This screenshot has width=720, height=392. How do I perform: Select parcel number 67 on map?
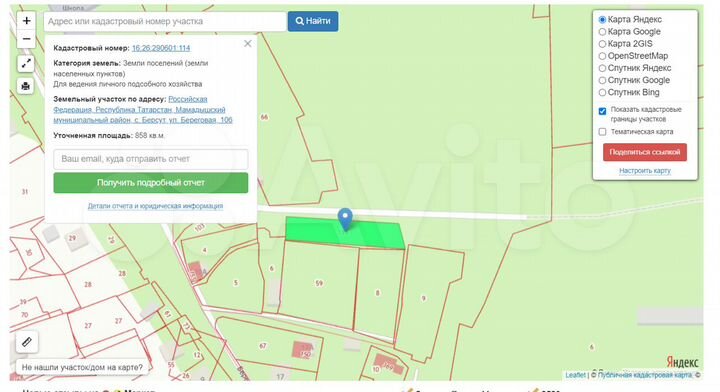coord(263,346)
